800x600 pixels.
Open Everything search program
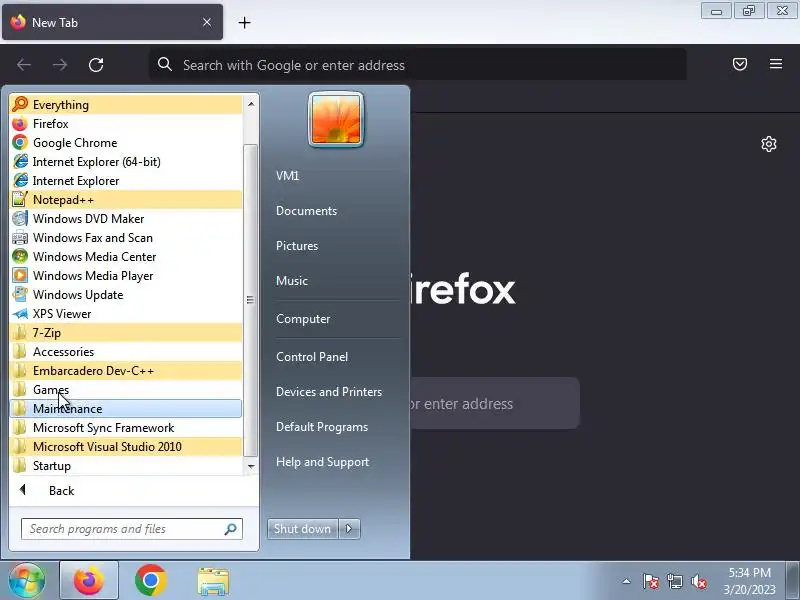pyautogui.click(x=126, y=105)
